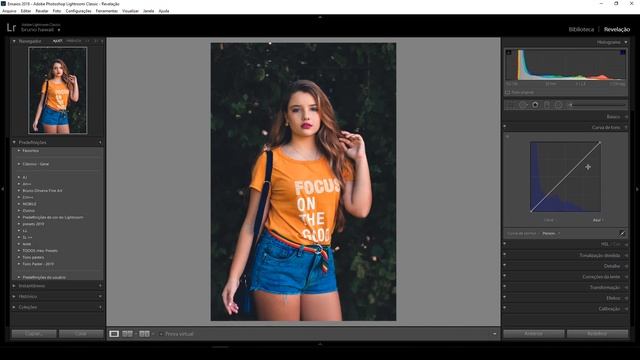Toggle the Detalhe panel switch
640x360 pixels.
505,265
